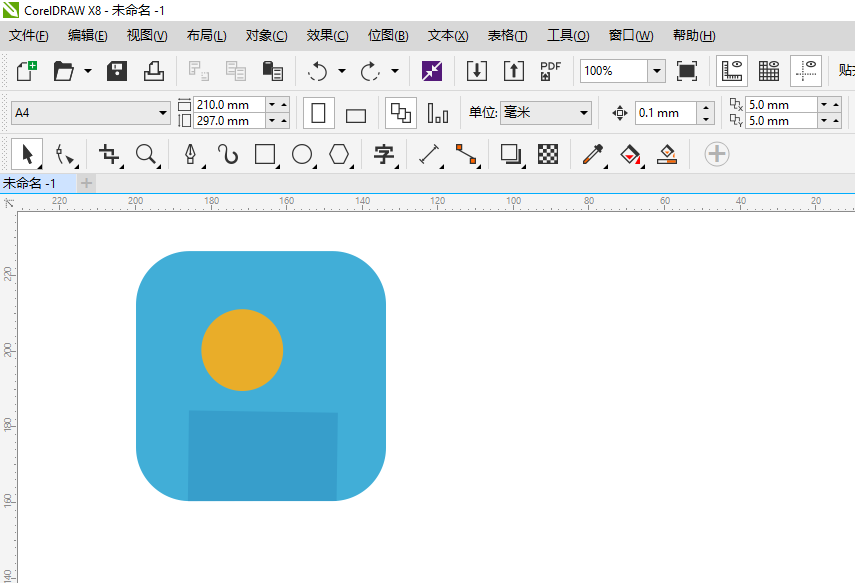The width and height of the screenshot is (855, 583).
Task: Toggle apply layout to current page
Action: [437, 113]
